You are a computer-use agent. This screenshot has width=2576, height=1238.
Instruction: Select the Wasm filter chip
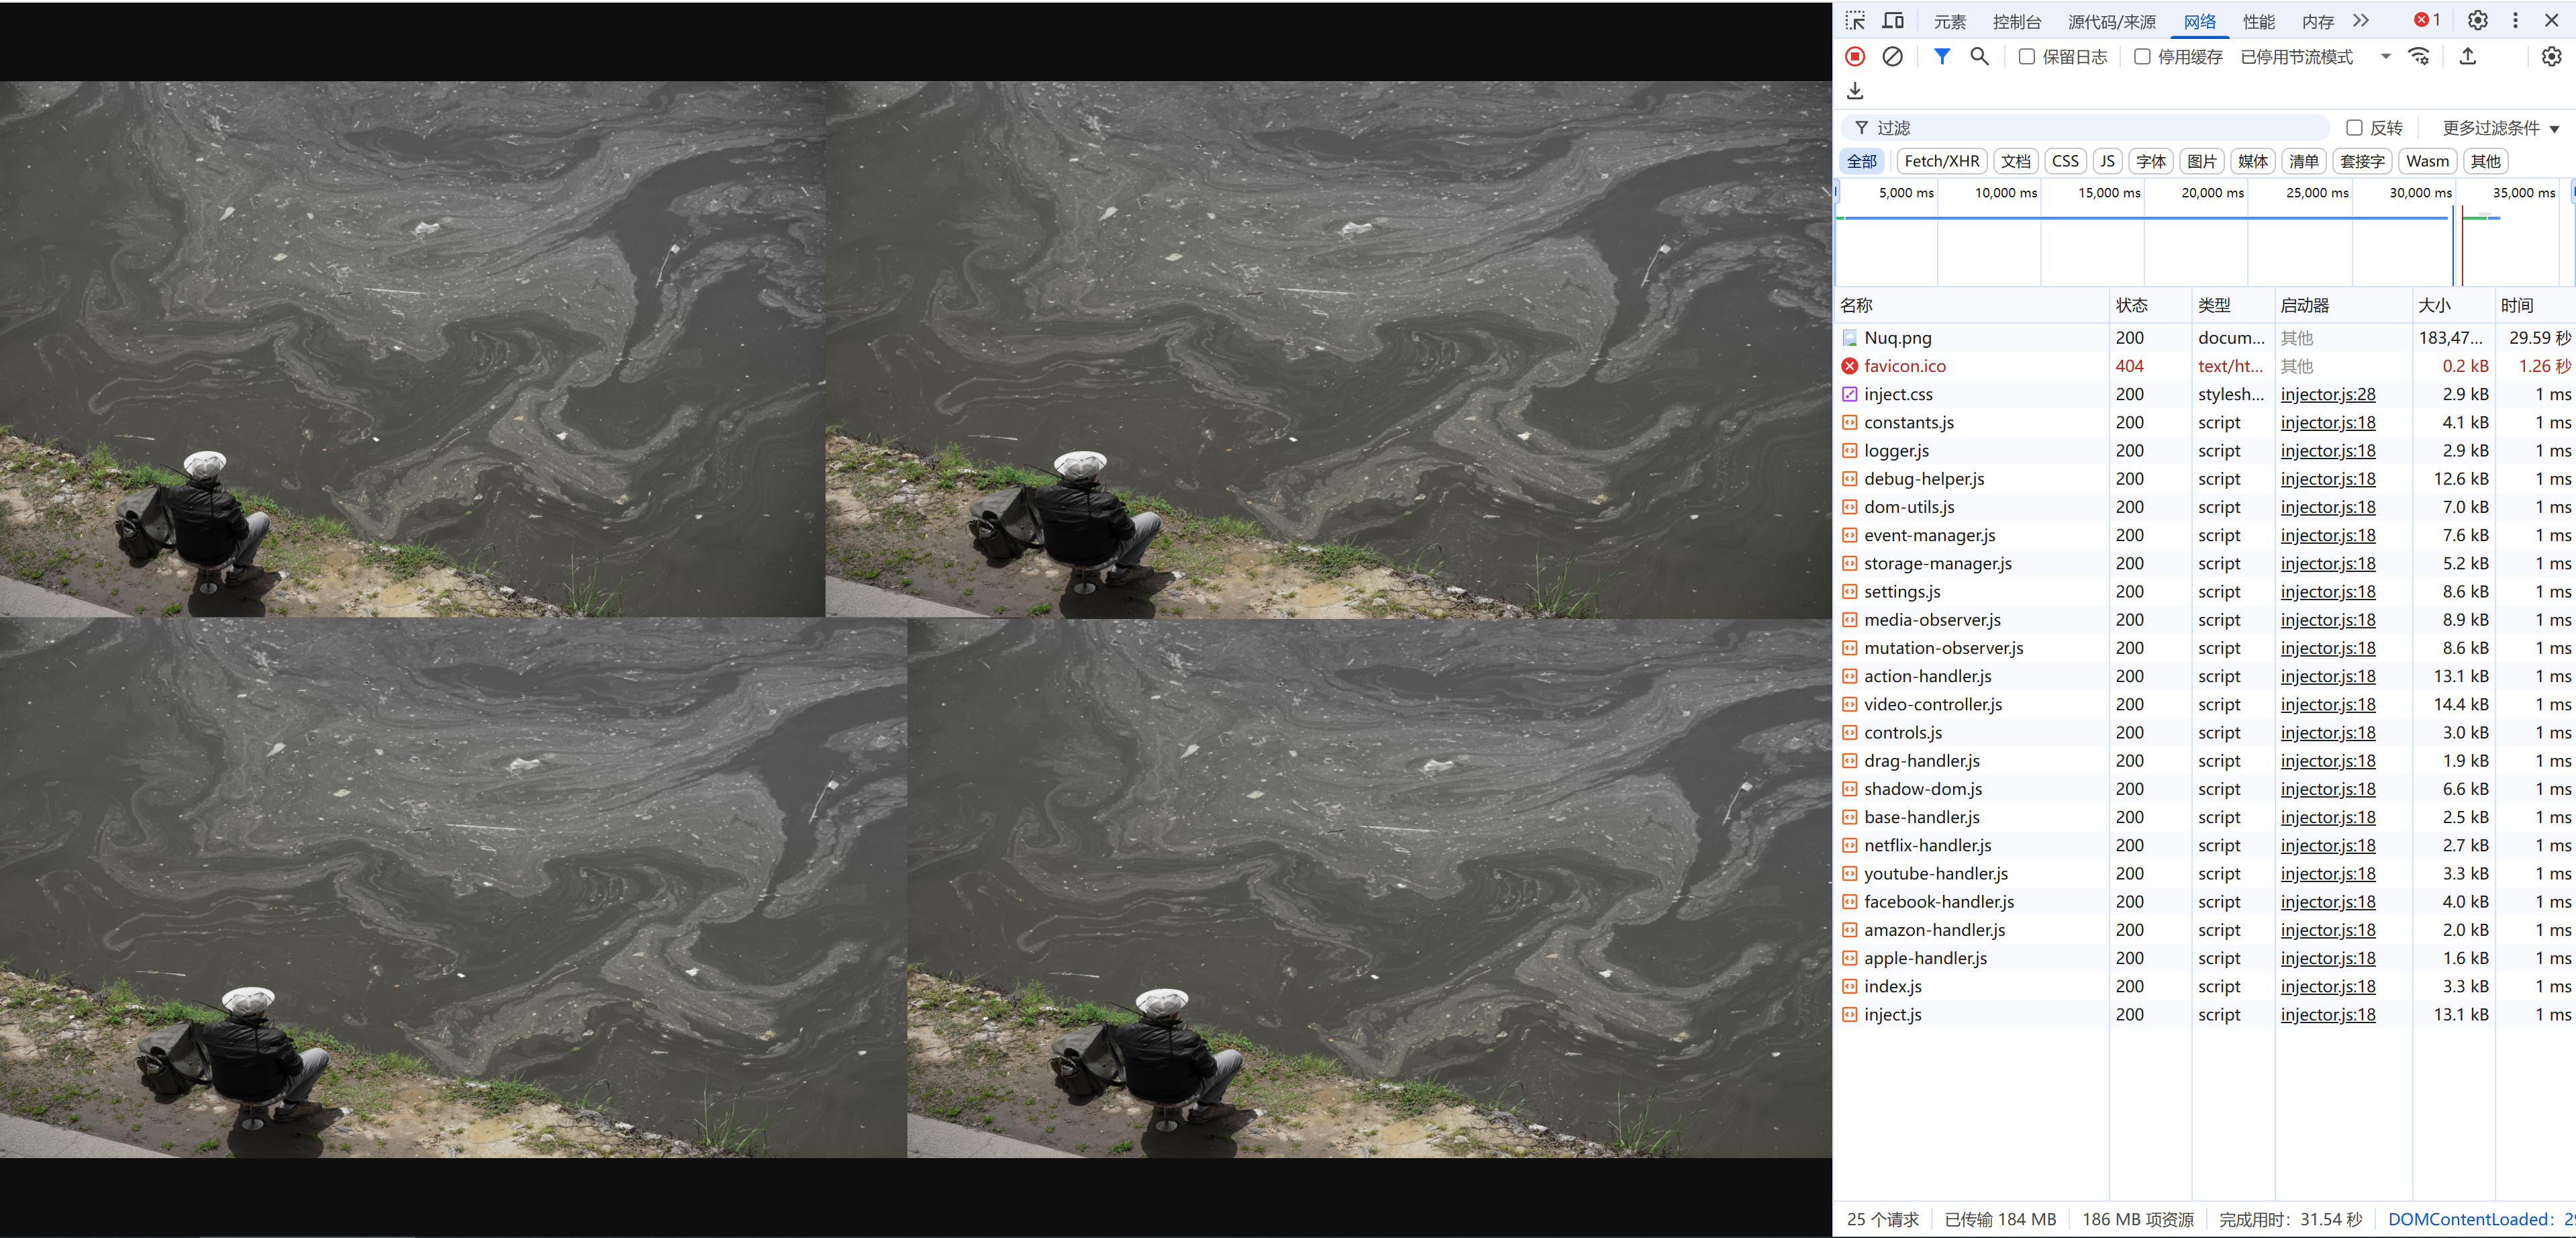[2427, 161]
